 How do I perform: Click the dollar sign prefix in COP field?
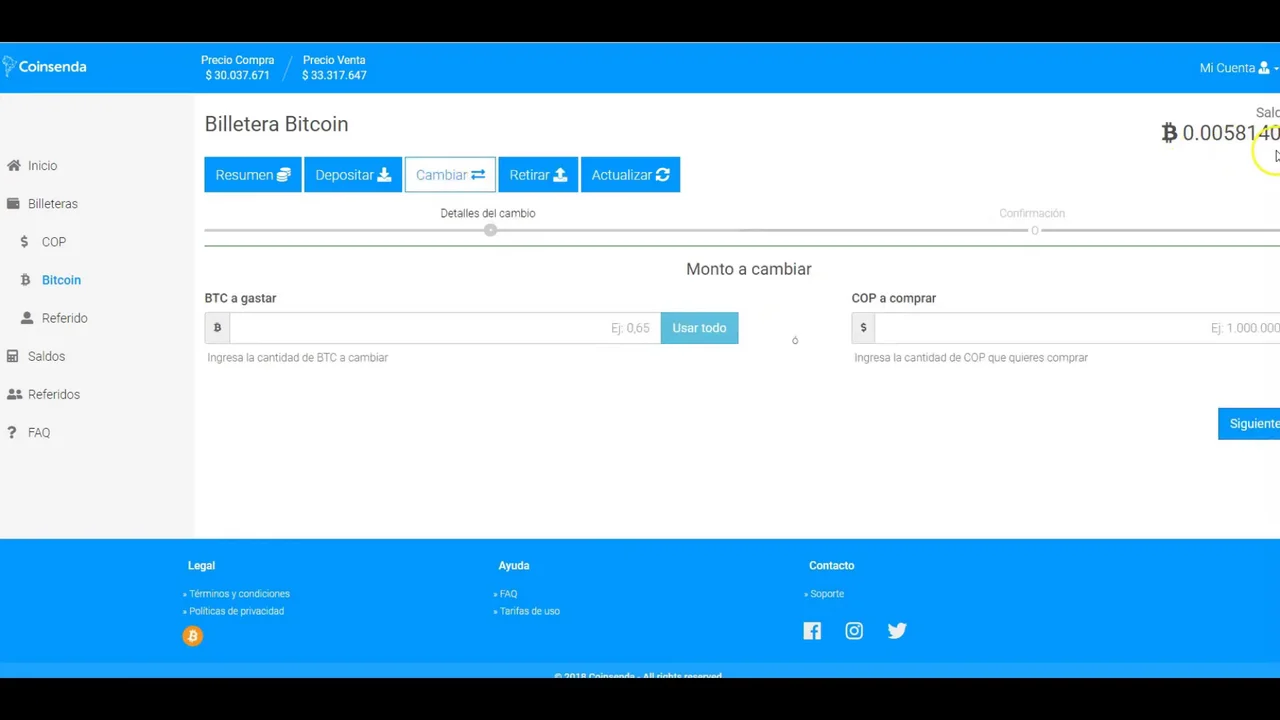tap(863, 328)
